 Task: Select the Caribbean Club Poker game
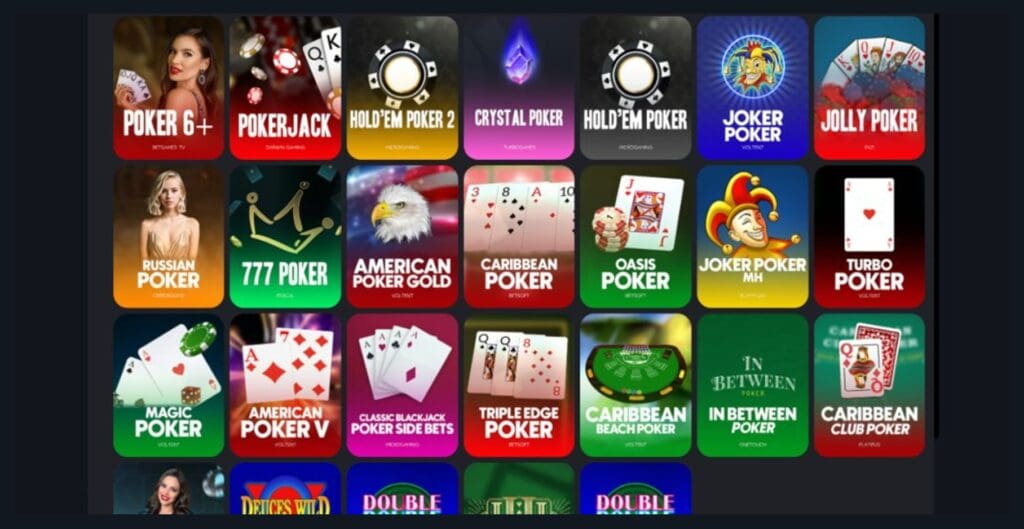pyautogui.click(x=869, y=385)
